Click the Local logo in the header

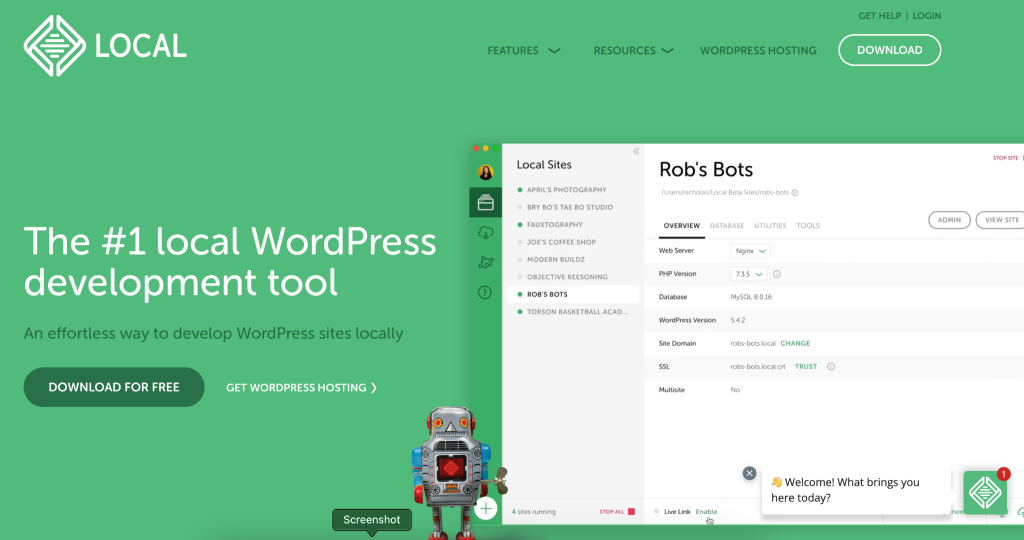coord(105,46)
